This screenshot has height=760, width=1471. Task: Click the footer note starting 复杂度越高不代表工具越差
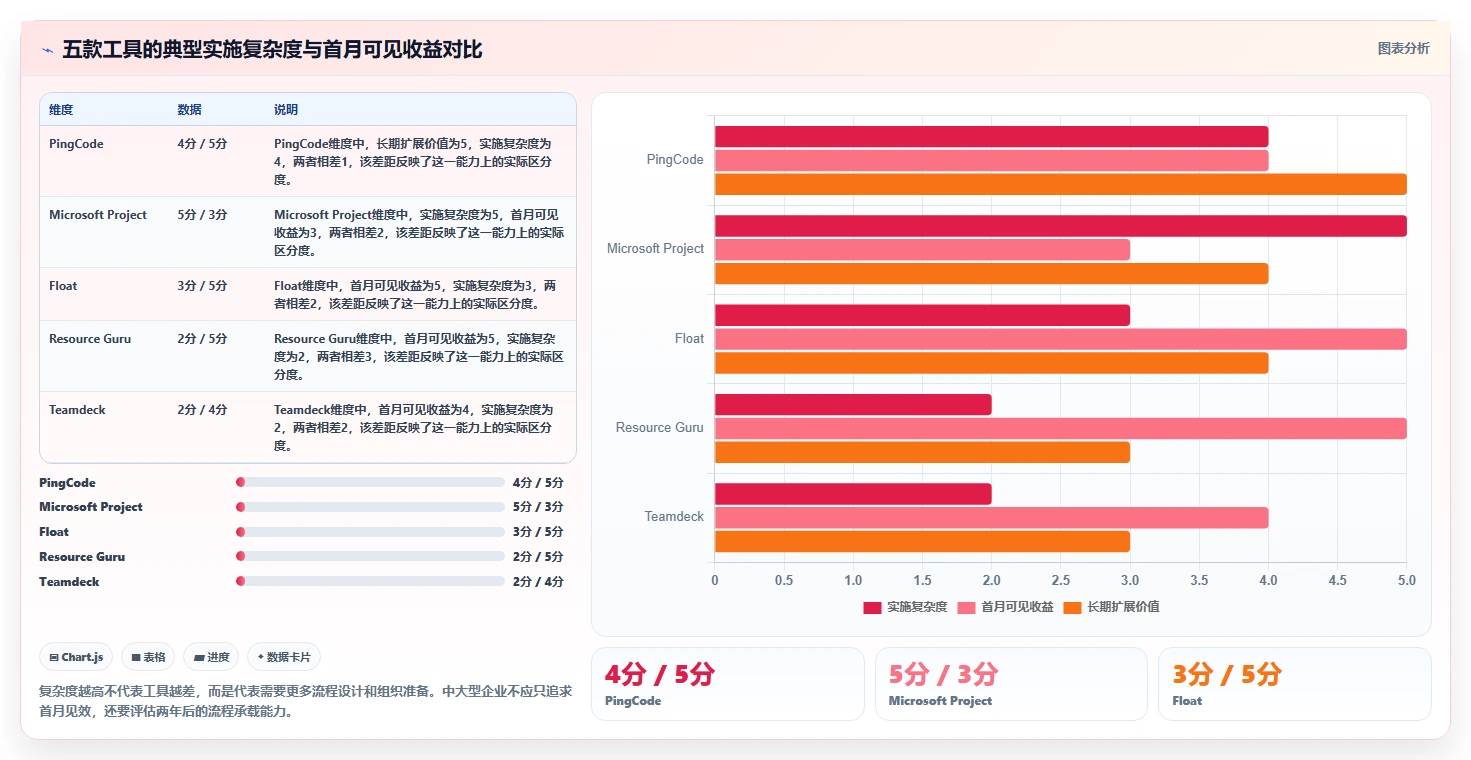[x=305, y=701]
